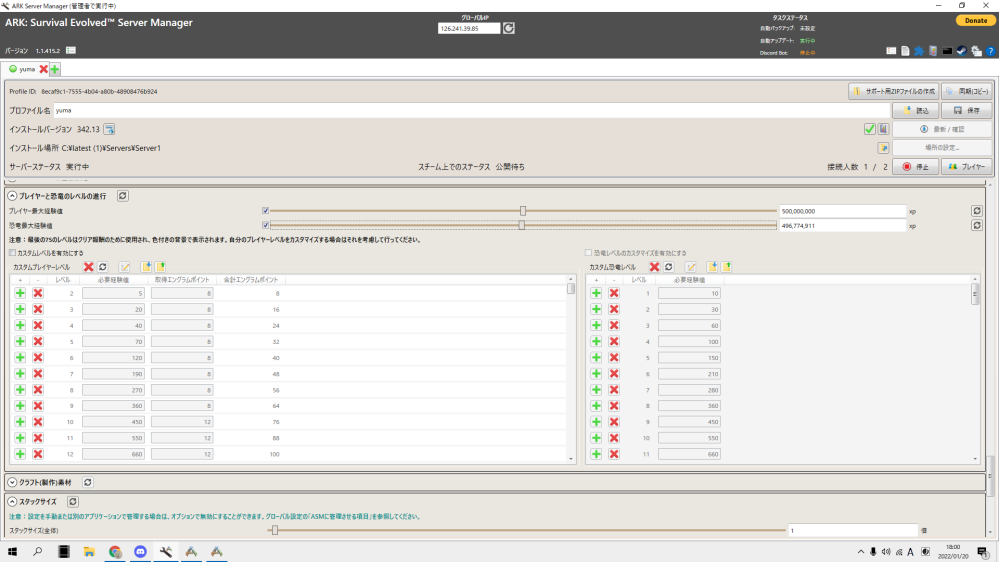Open install location folder icon
This screenshot has width=999, height=562.
[x=883, y=148]
